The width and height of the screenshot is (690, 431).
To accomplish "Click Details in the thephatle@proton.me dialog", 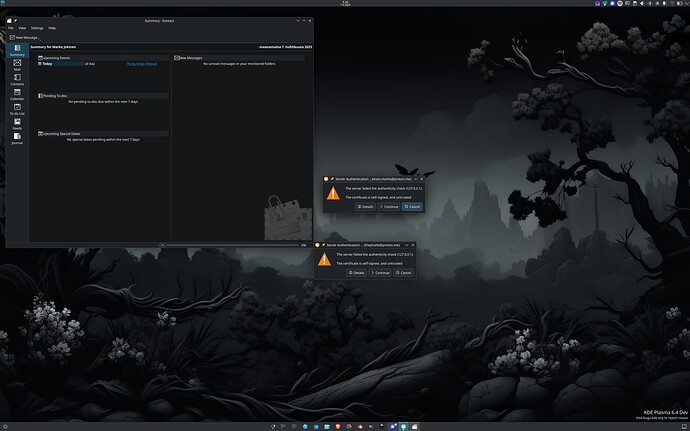I will coord(356,273).
